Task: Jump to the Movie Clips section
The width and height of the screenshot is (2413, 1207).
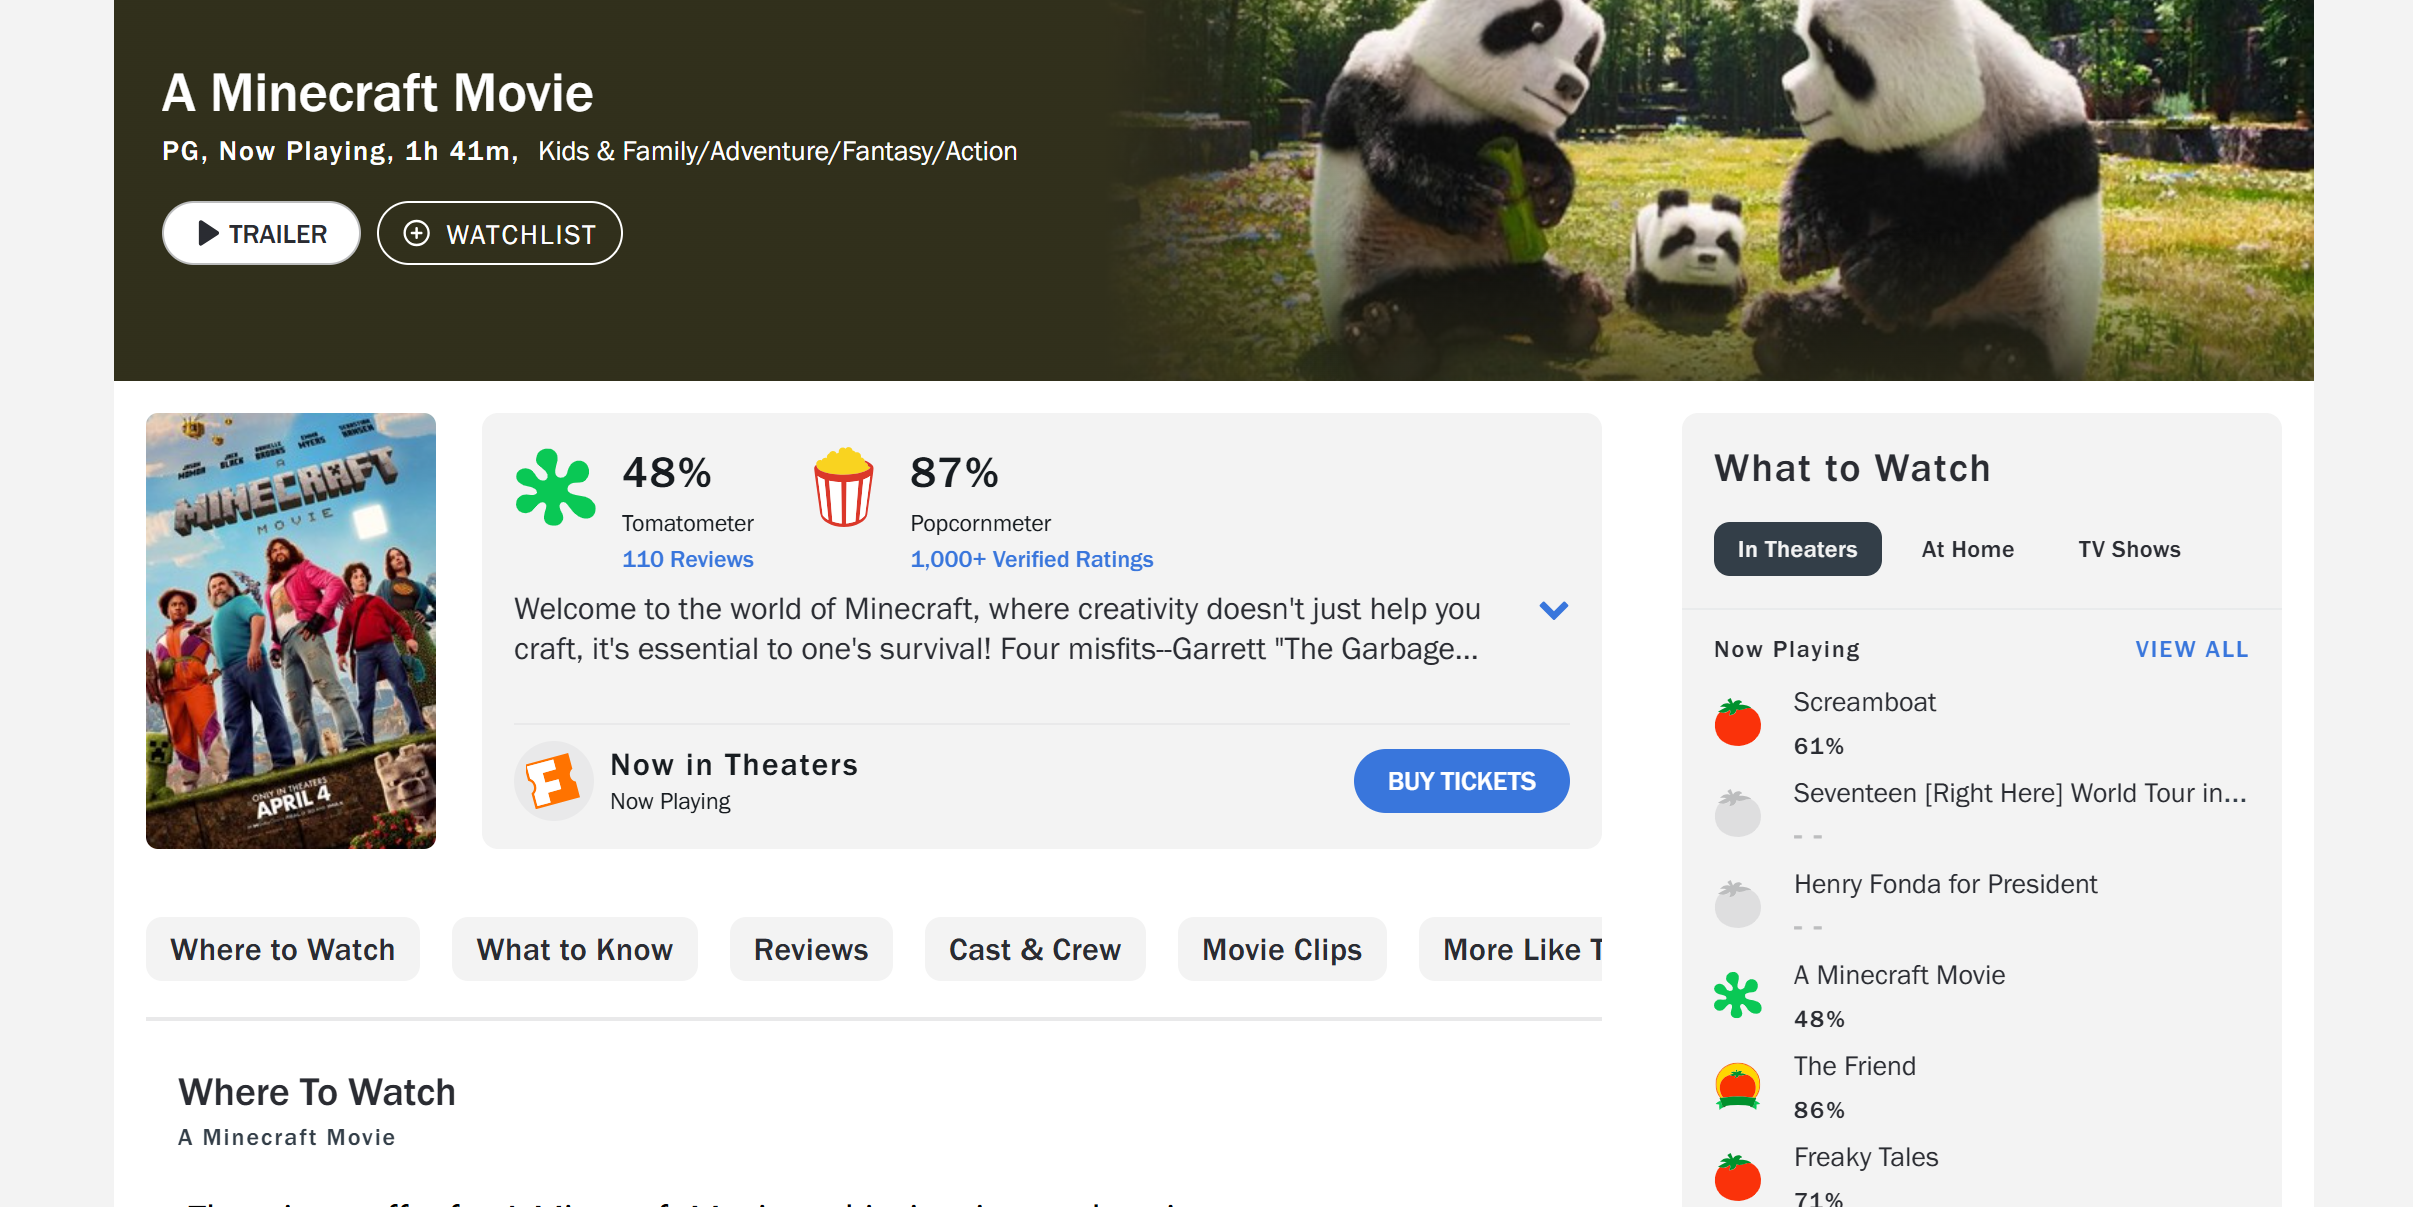Action: coord(1282,949)
